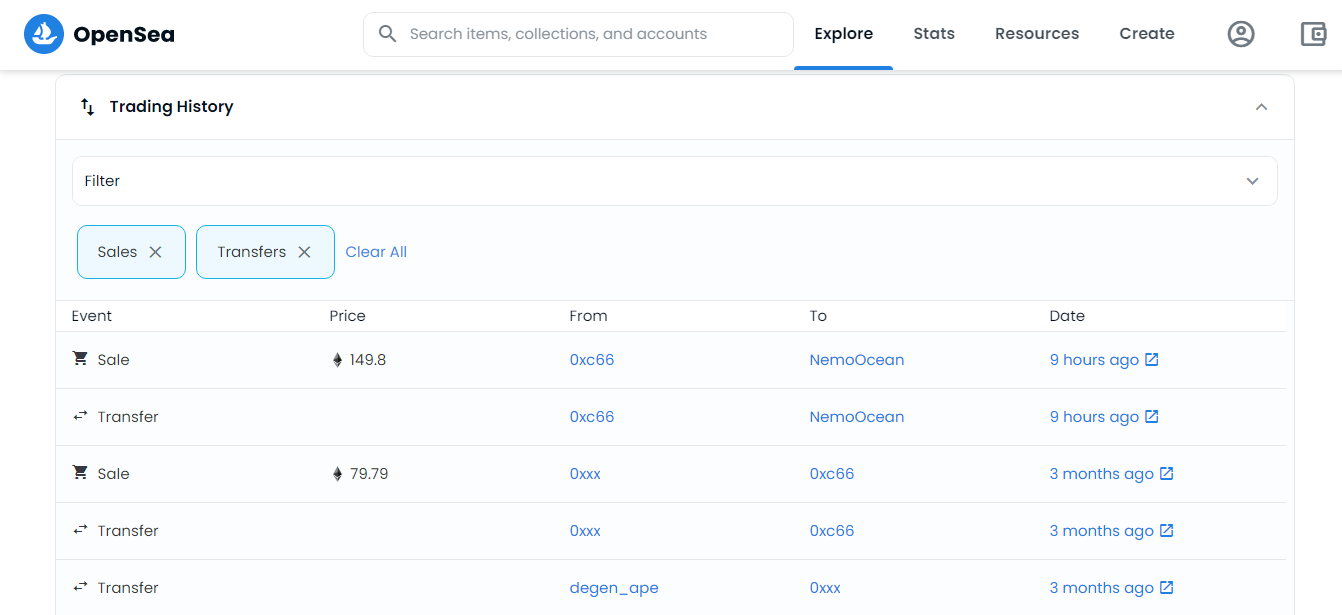Open the wallet icon
This screenshot has width=1342, height=615.
(x=1313, y=34)
